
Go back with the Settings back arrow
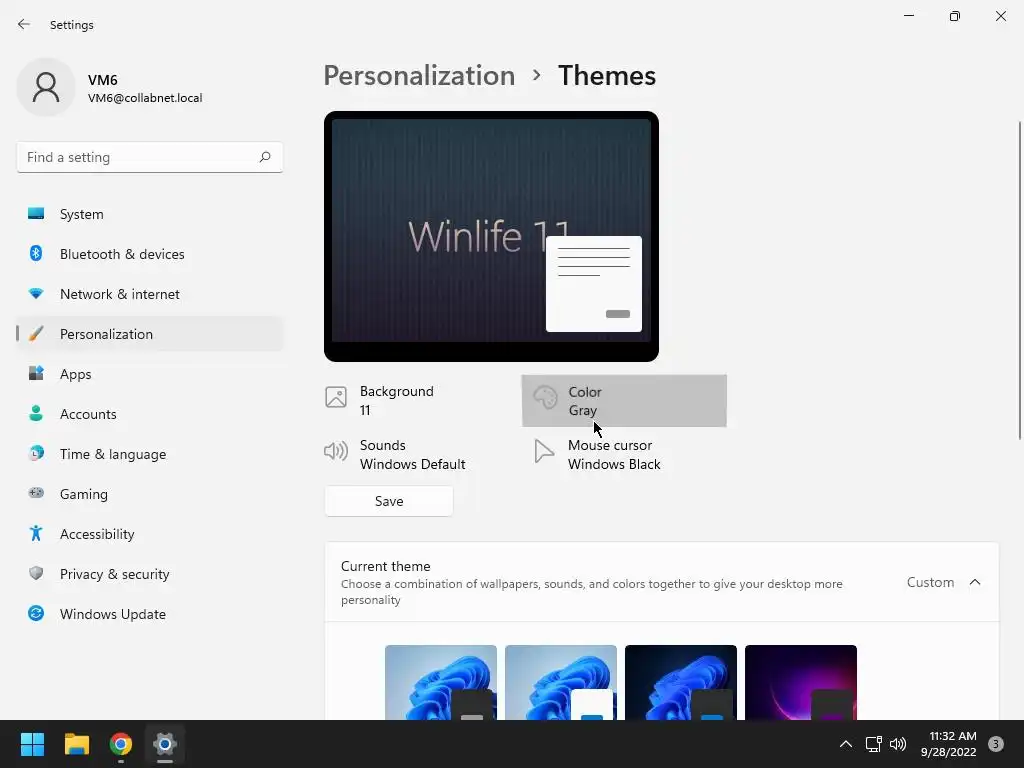24,24
